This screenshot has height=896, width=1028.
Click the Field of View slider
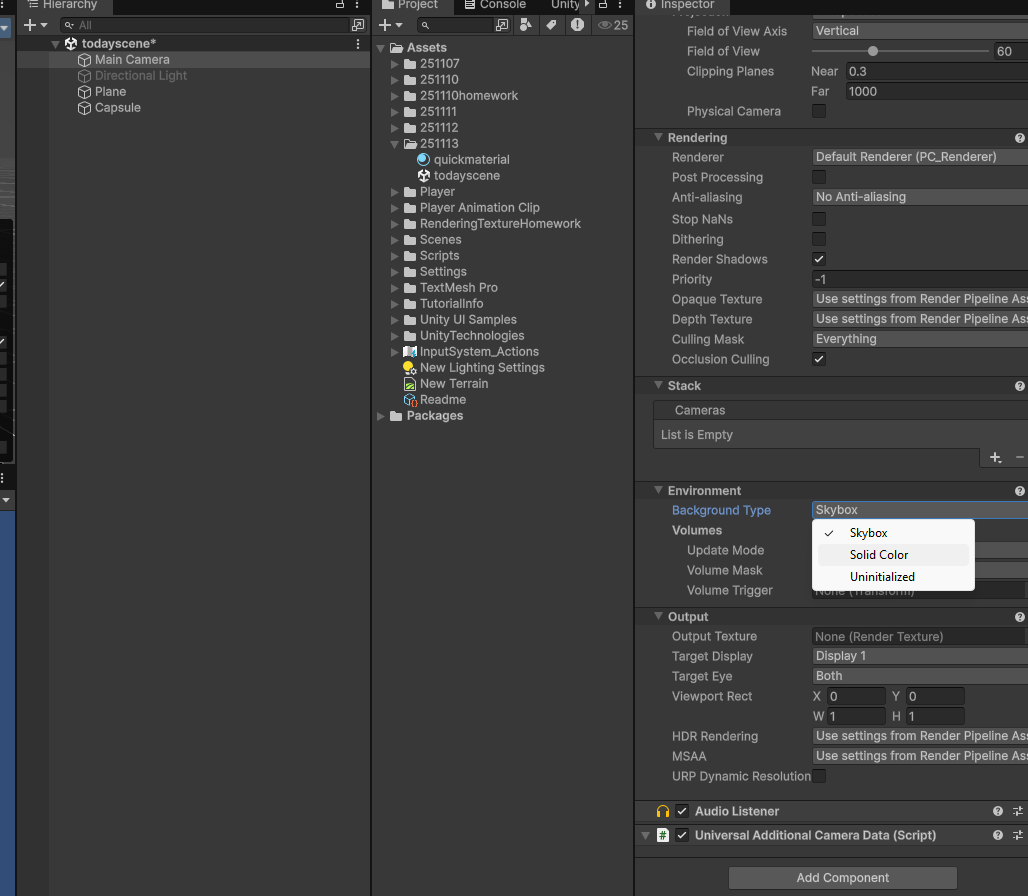[900, 51]
